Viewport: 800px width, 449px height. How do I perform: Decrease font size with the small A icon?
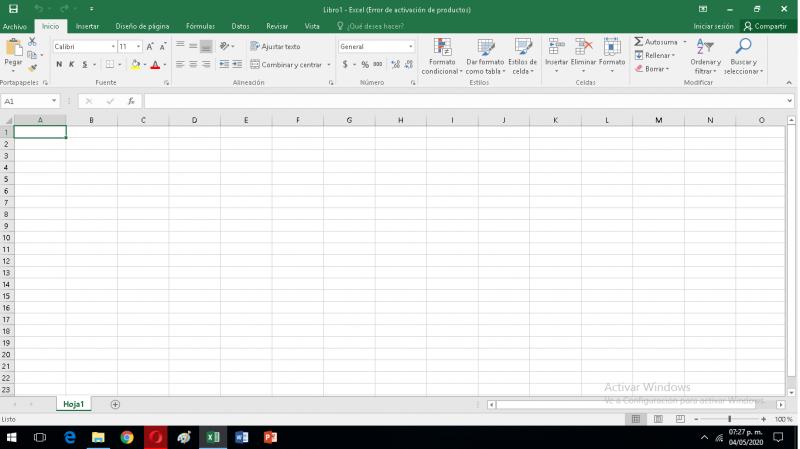click(163, 46)
